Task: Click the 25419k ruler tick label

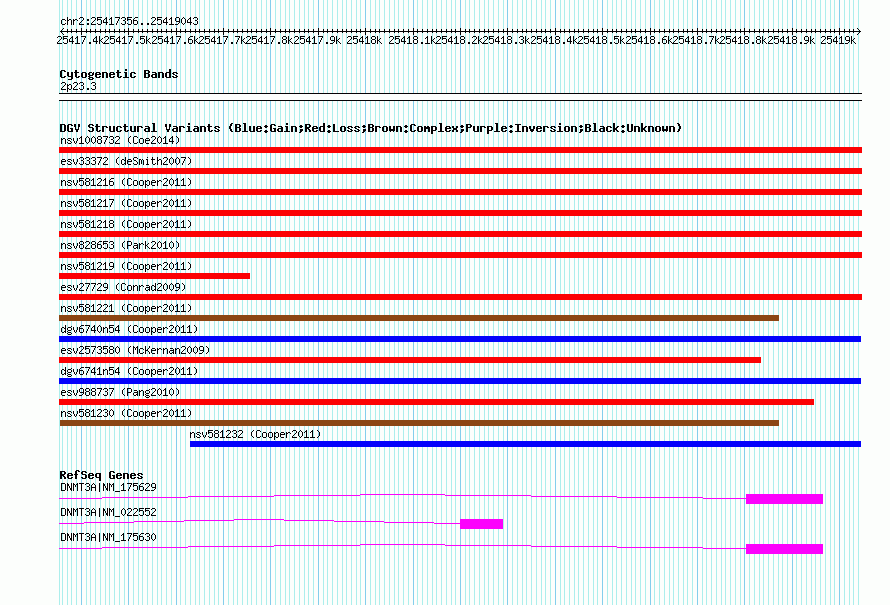Action: [838, 40]
